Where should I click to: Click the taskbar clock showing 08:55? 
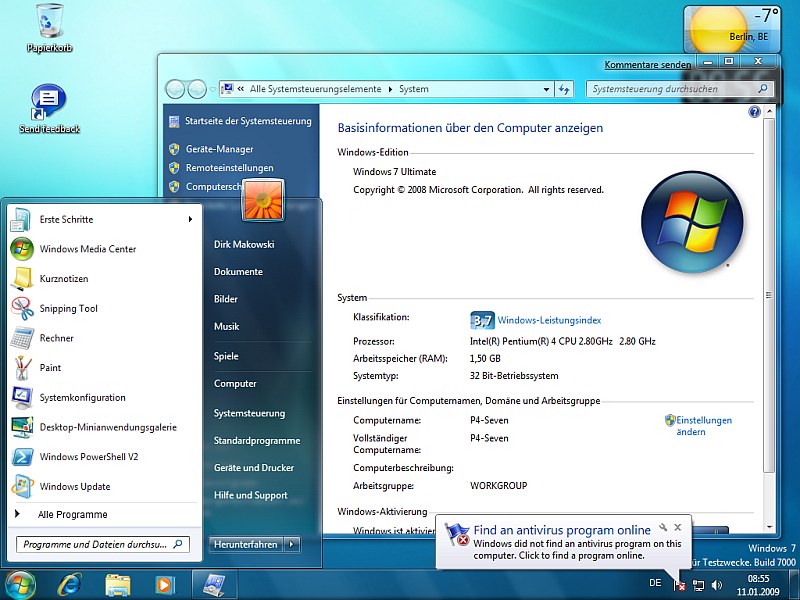click(758, 585)
